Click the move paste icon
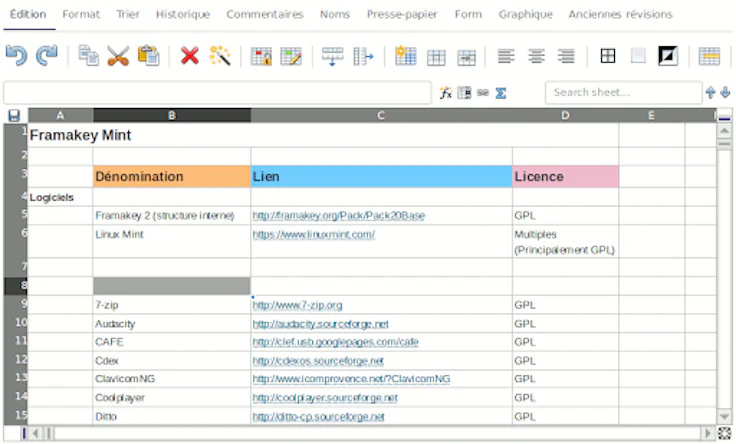Image resolution: width=736 pixels, height=444 pixels. [436, 57]
